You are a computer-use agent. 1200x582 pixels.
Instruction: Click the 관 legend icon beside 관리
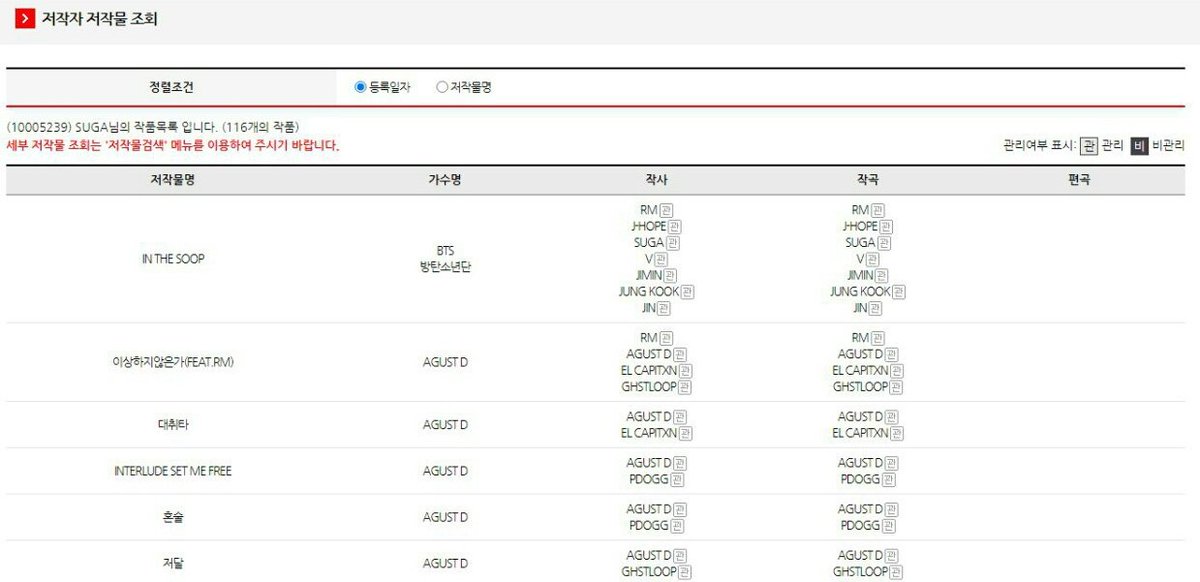click(1089, 146)
